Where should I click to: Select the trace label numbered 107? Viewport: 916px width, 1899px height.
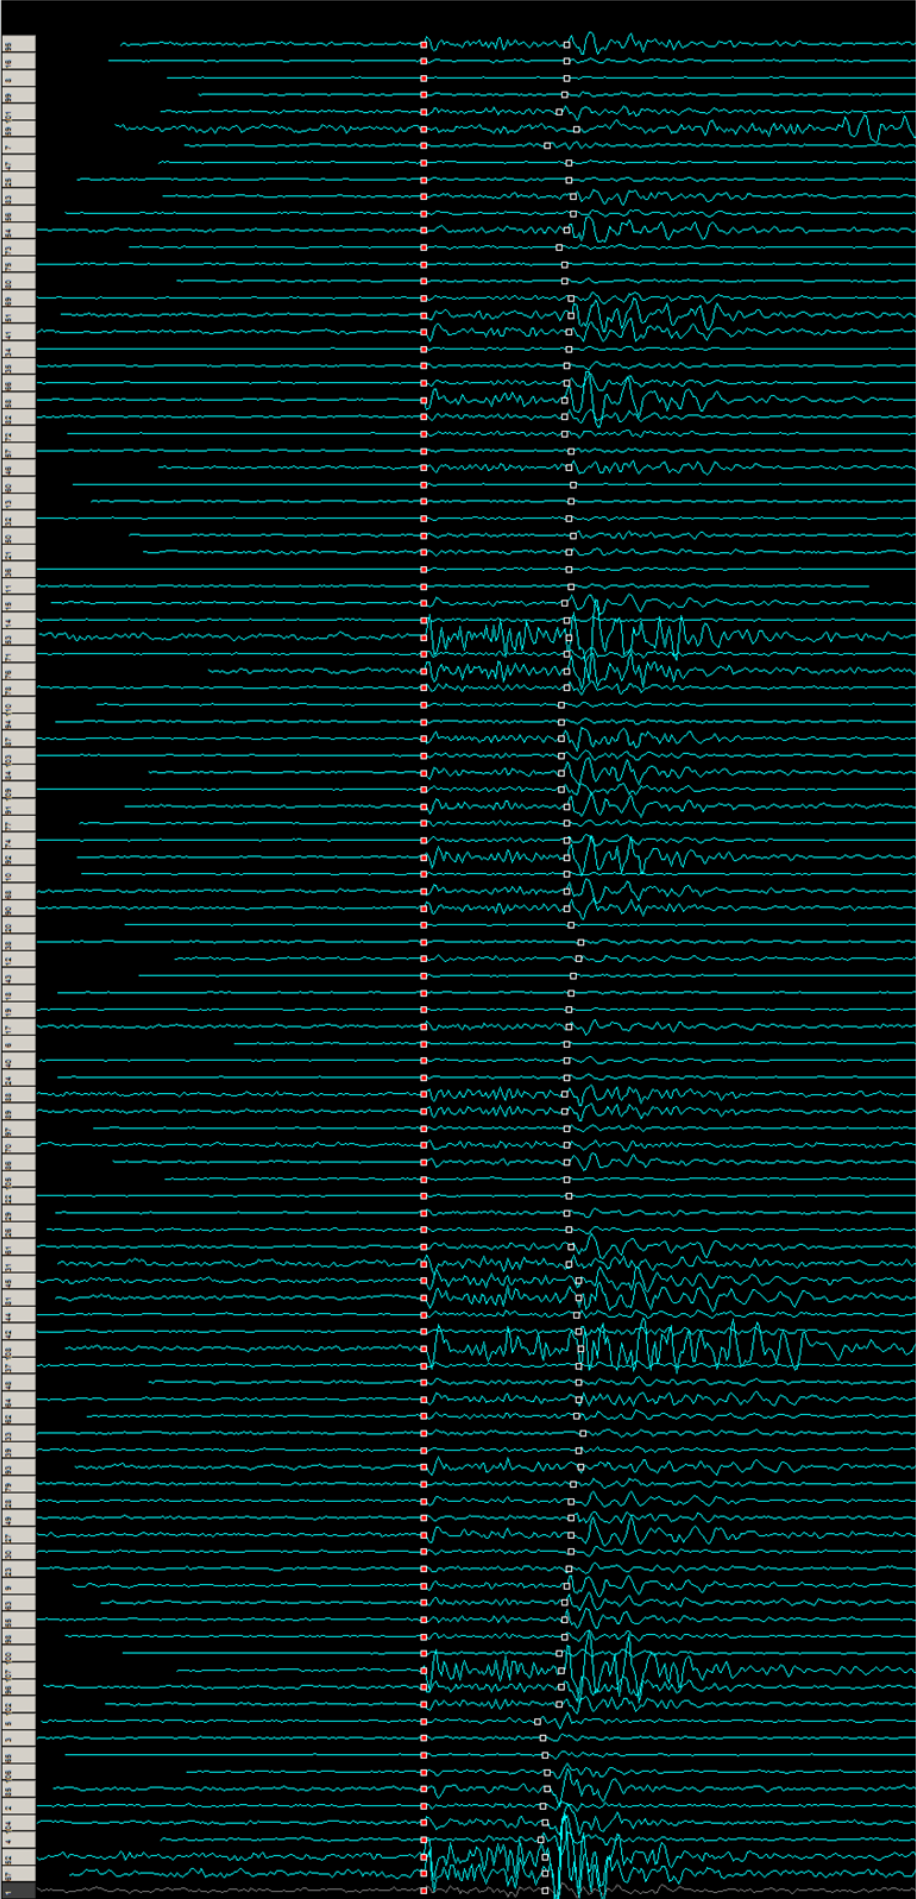coord(18,1670)
